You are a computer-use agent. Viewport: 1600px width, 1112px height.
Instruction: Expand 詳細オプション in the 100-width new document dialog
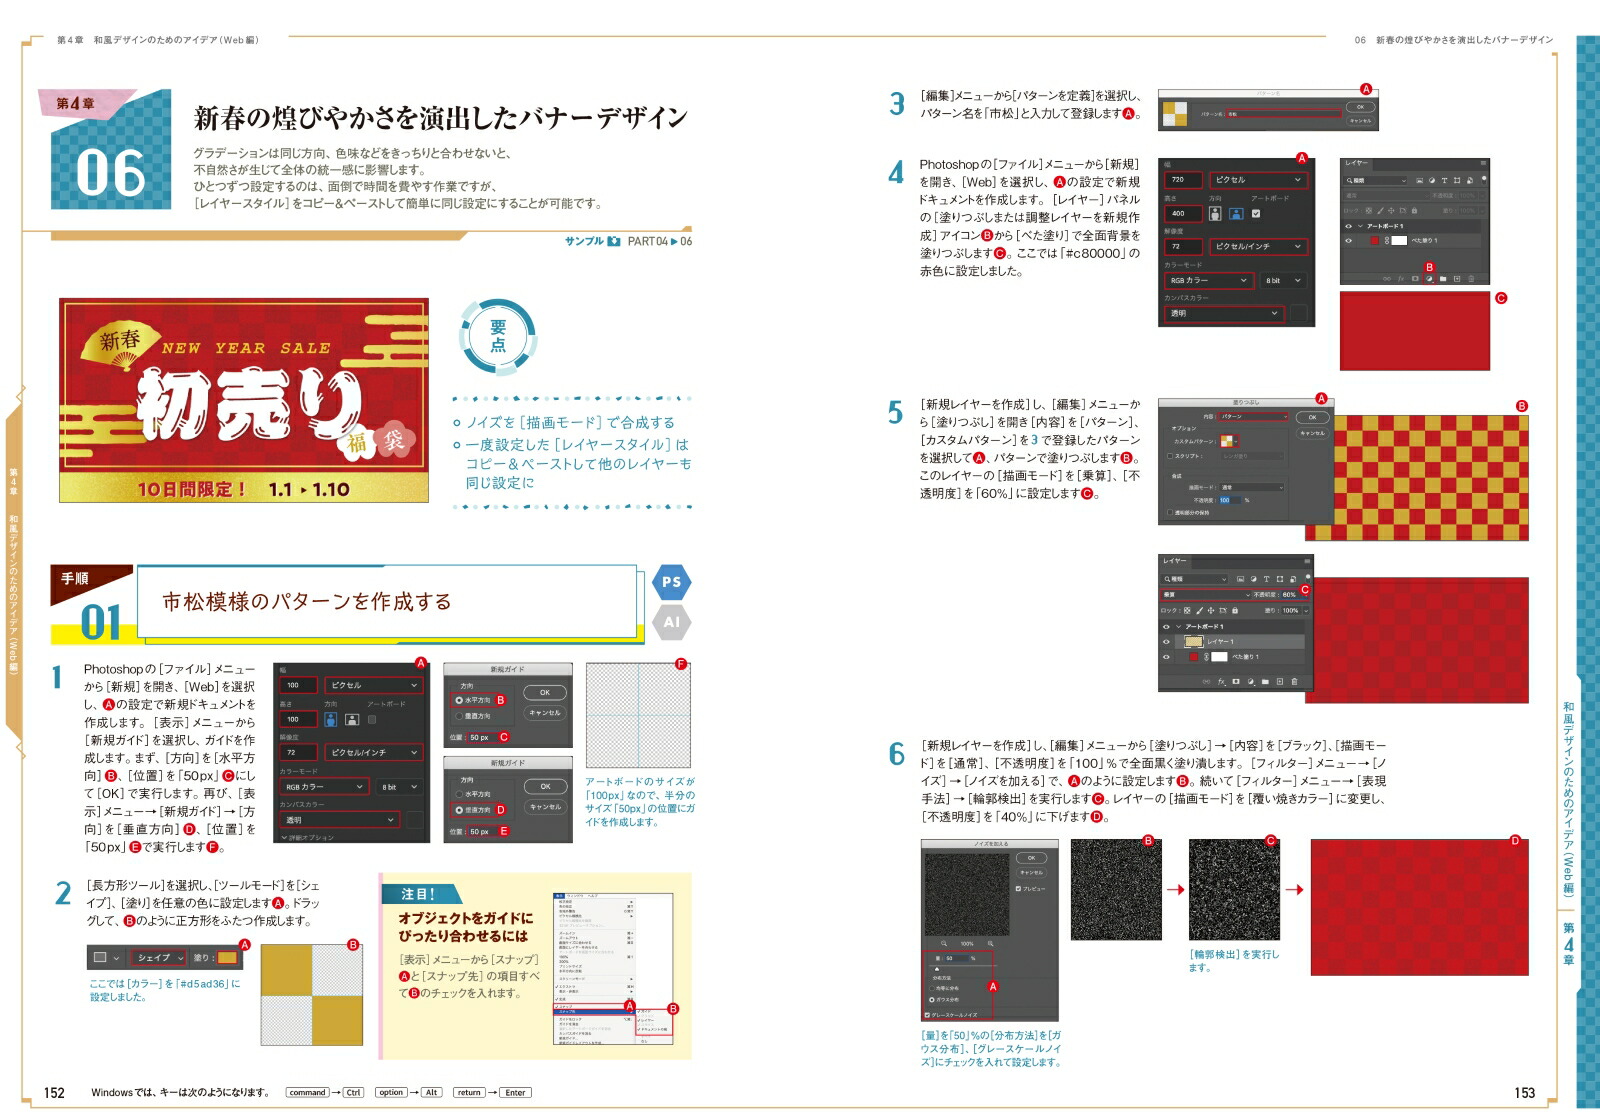(307, 837)
